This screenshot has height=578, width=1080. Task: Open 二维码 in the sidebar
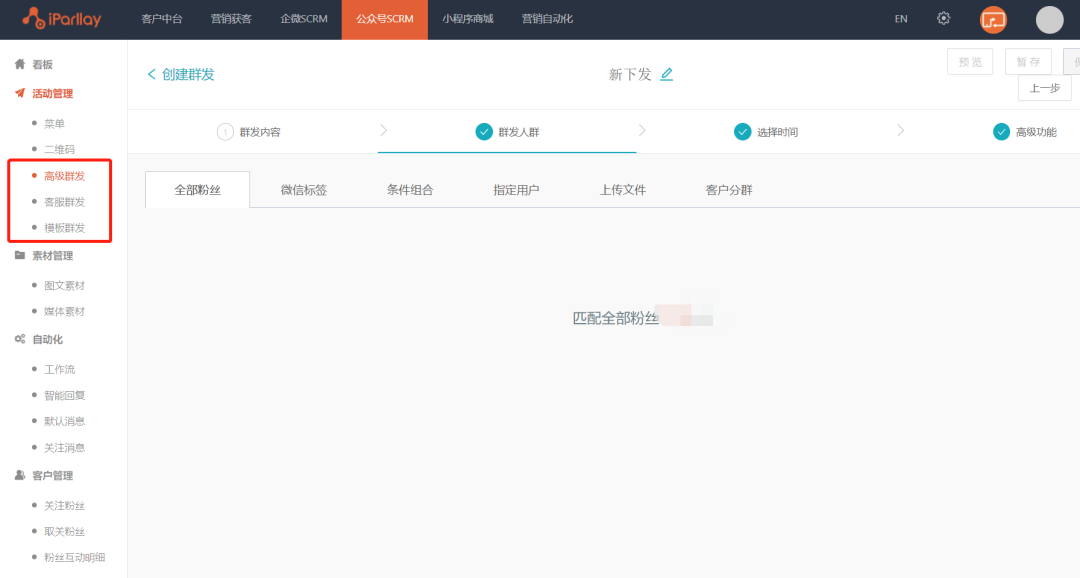pyautogui.click(x=59, y=149)
